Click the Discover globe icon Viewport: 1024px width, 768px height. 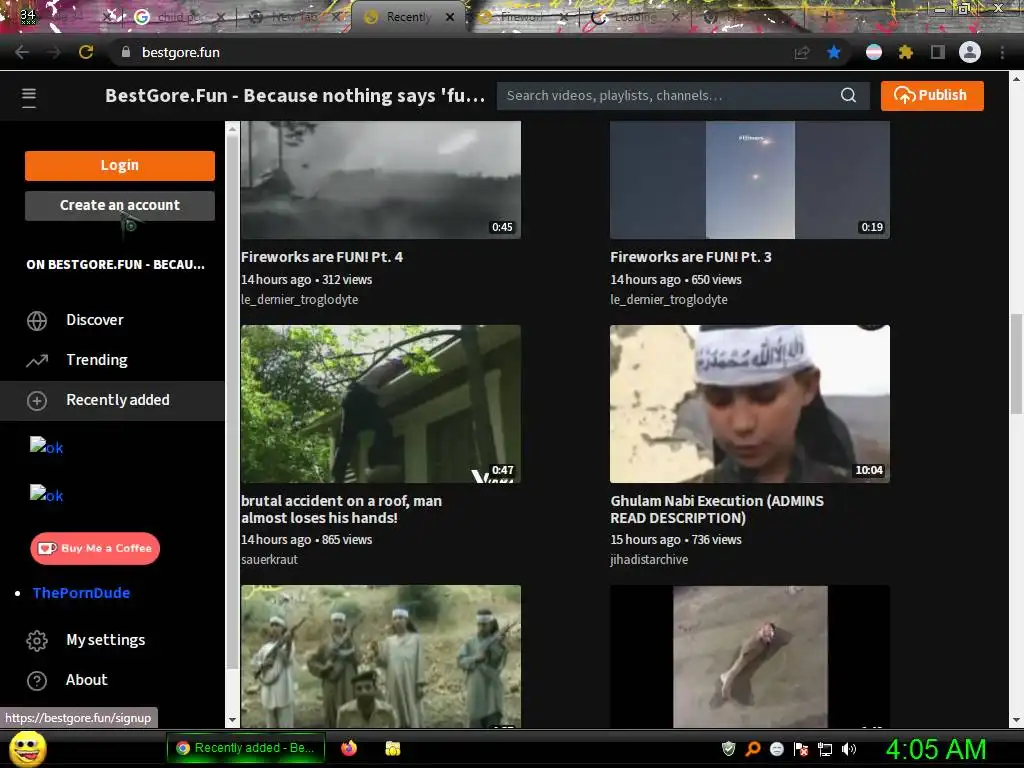click(x=37, y=320)
